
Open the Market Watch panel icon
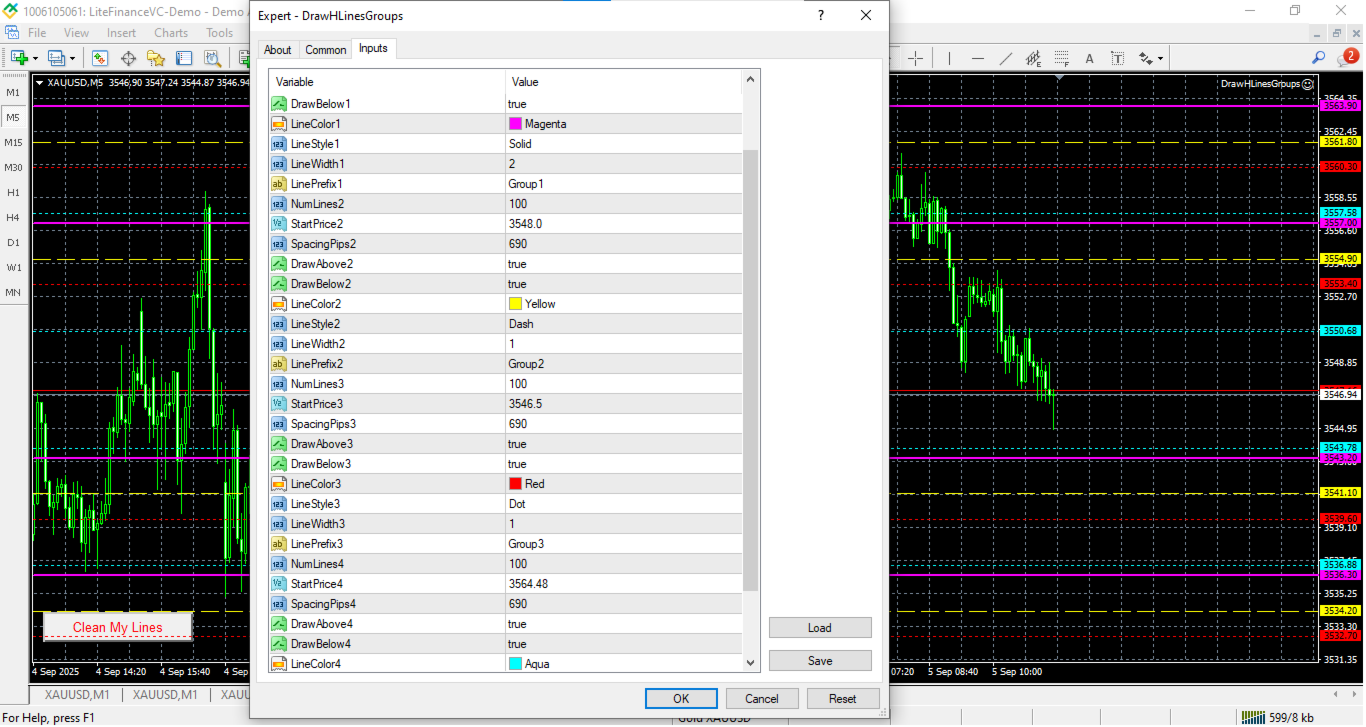pos(100,58)
